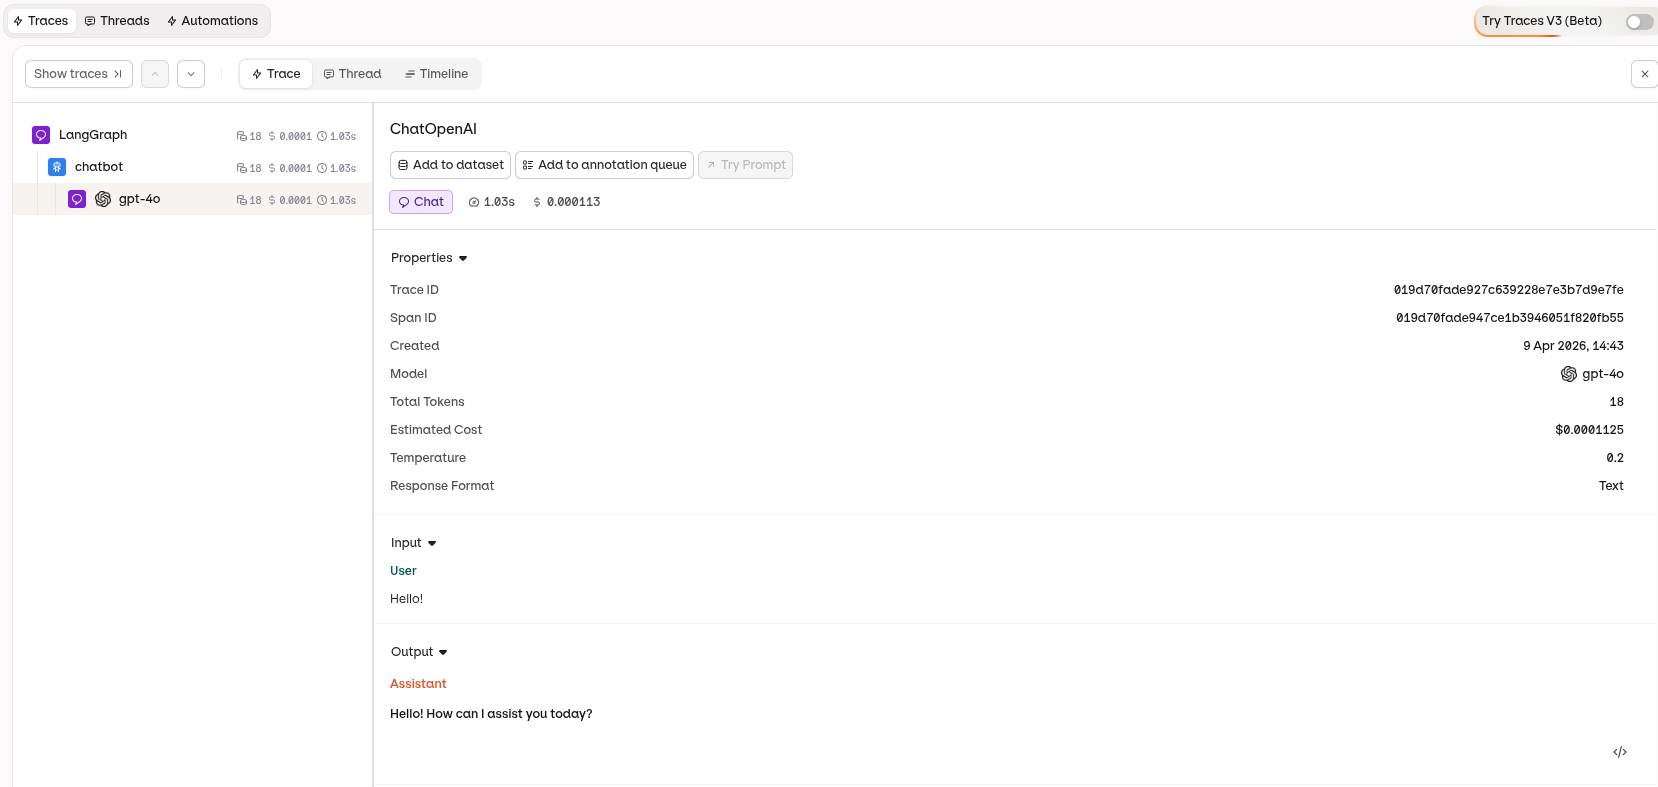This screenshot has height=787, width=1658.
Task: Select the Timeline view tab
Action: (436, 74)
